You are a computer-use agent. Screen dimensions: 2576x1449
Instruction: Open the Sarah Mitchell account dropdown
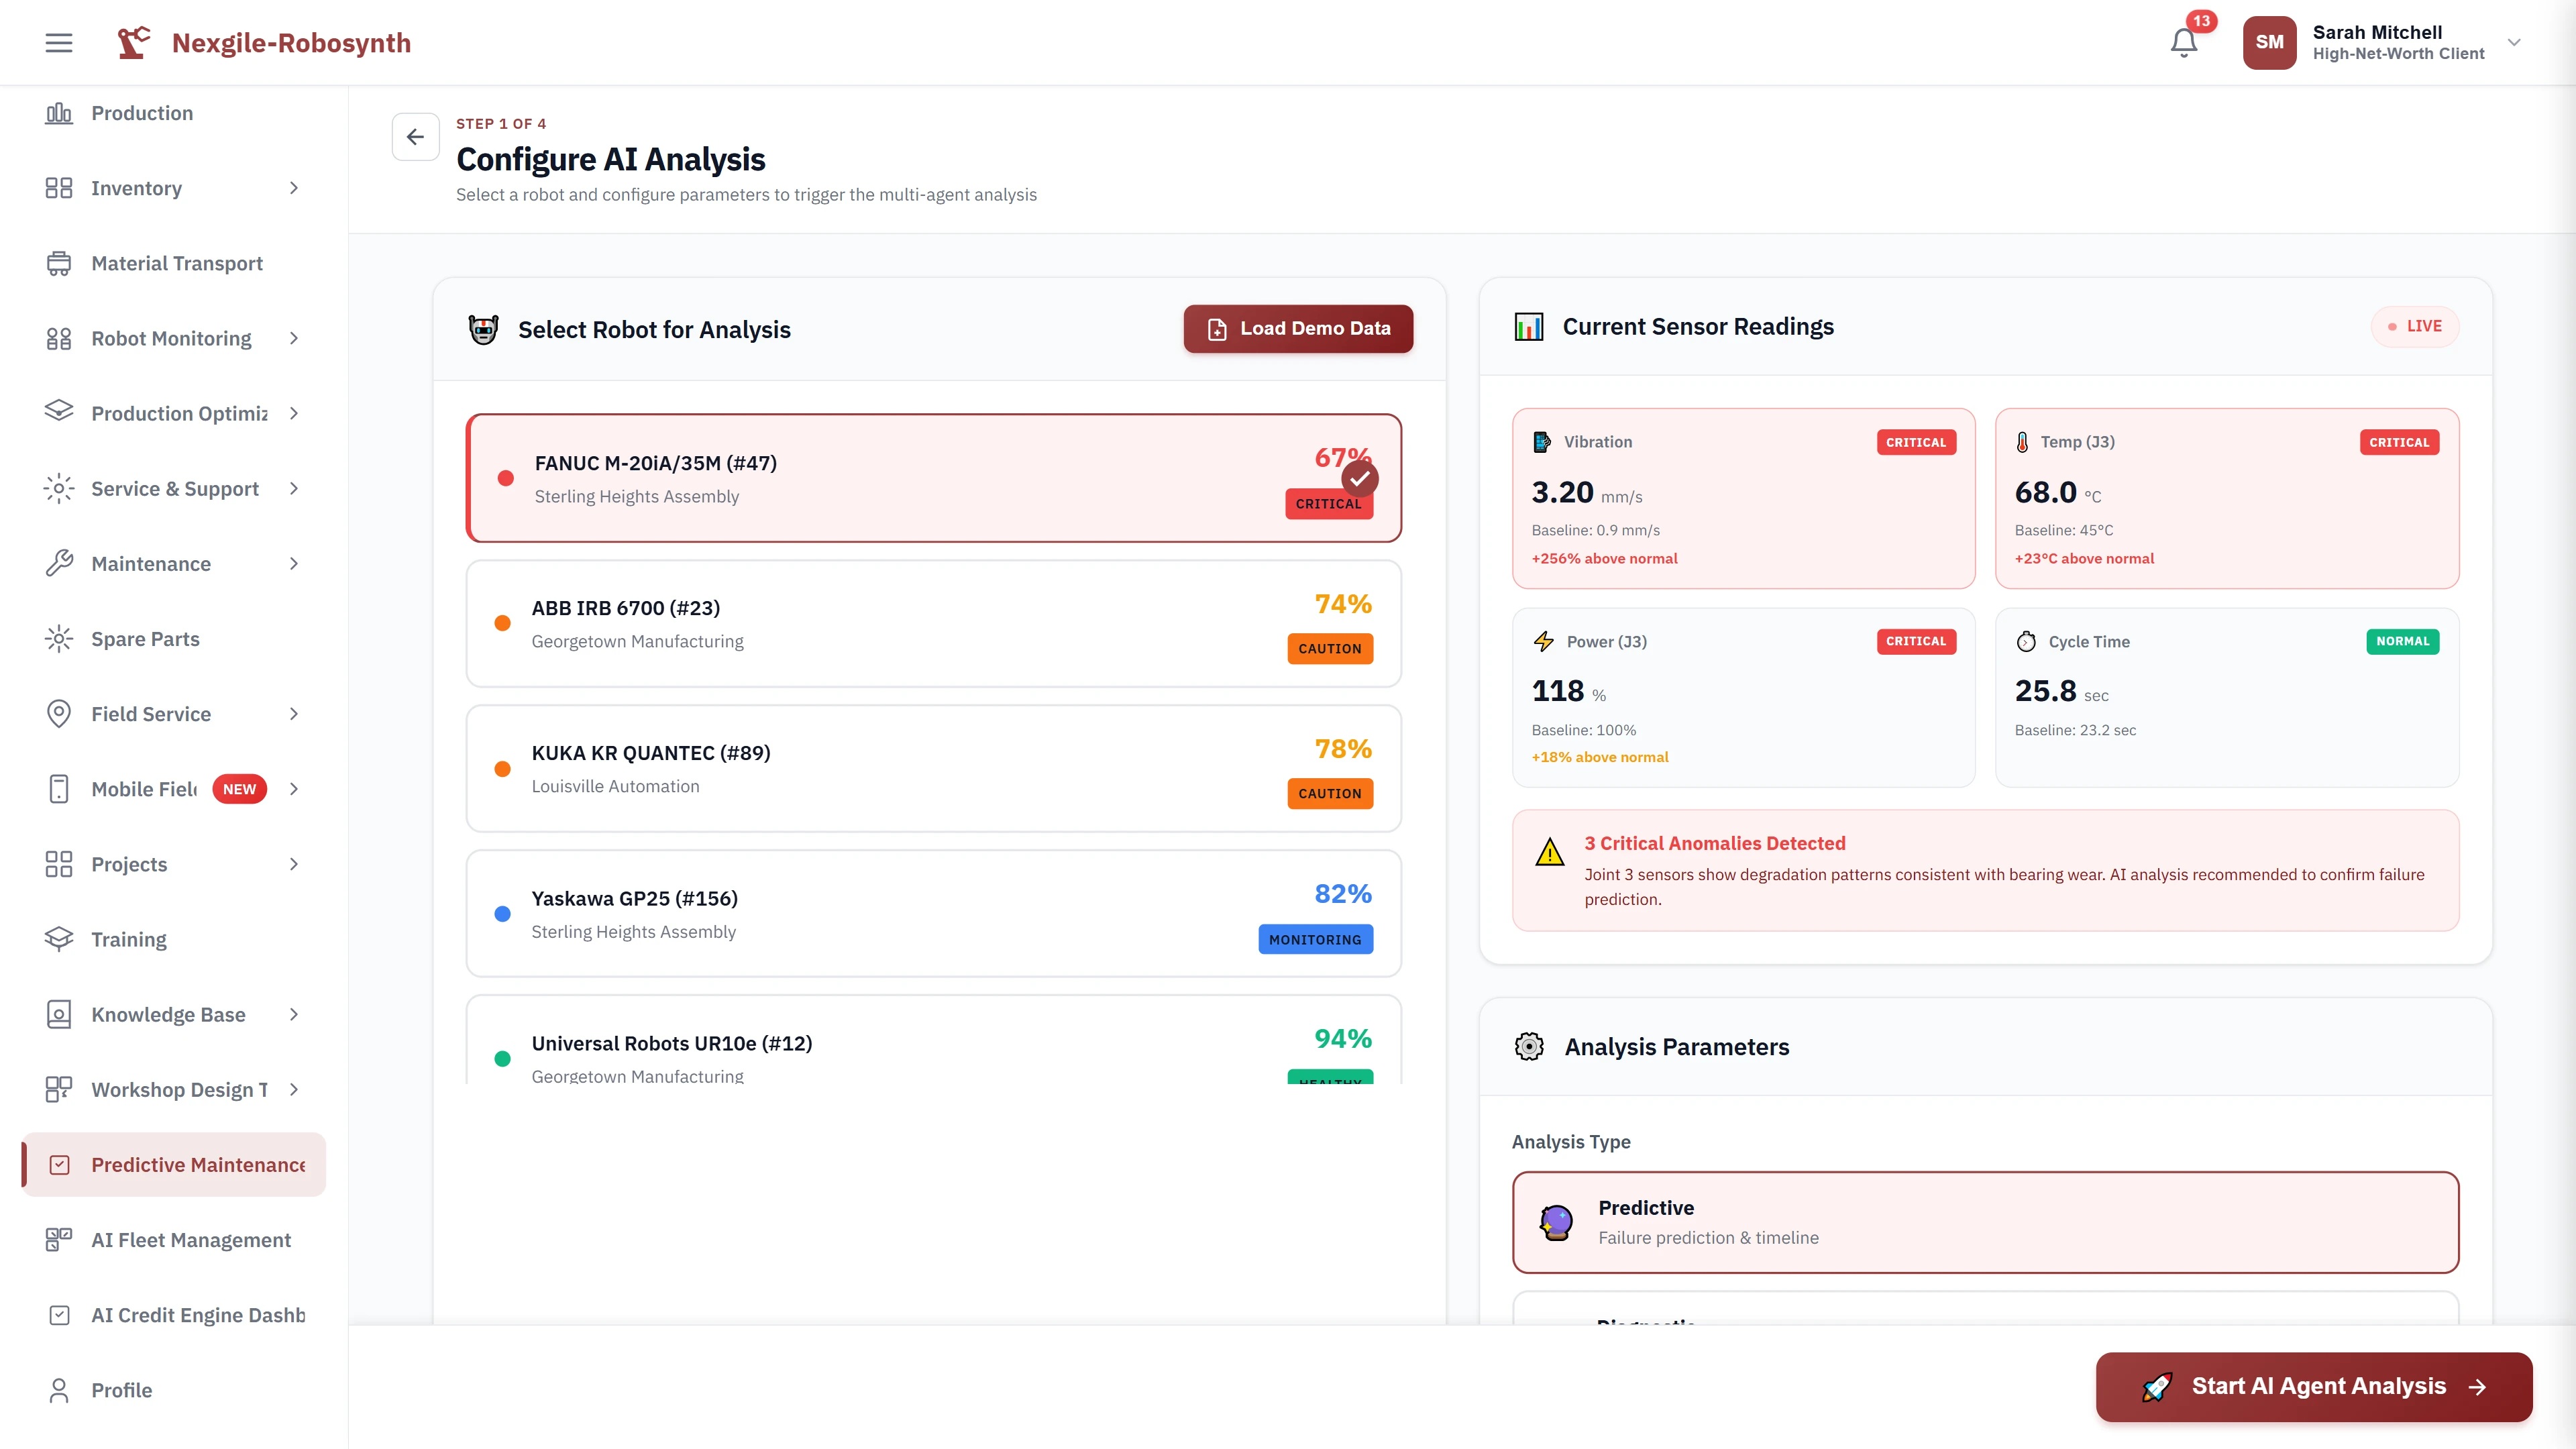pos(2514,43)
